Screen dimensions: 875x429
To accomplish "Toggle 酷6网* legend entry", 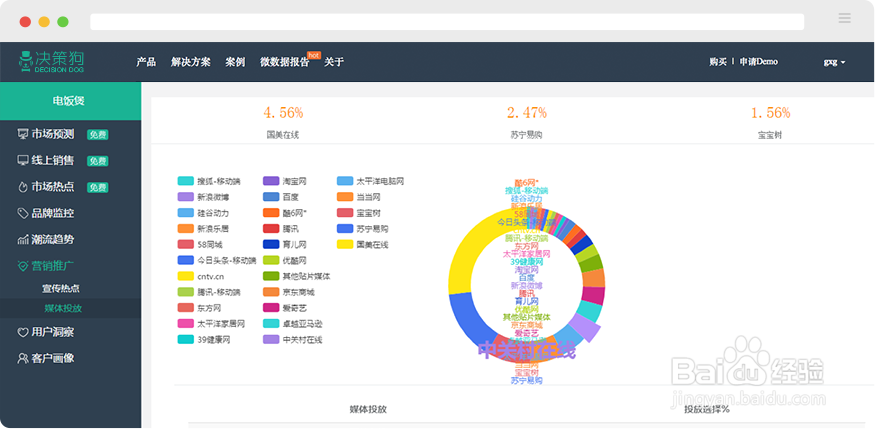I will click(x=285, y=213).
